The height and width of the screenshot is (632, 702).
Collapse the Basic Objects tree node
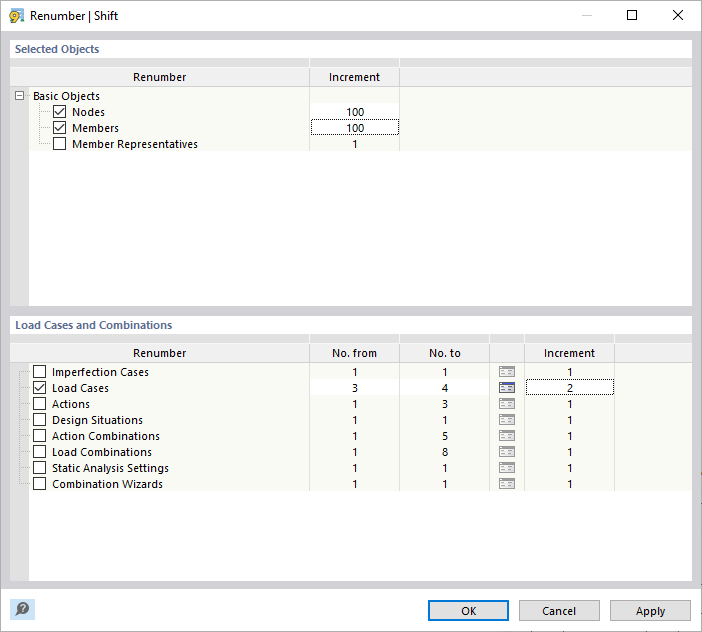(19, 96)
